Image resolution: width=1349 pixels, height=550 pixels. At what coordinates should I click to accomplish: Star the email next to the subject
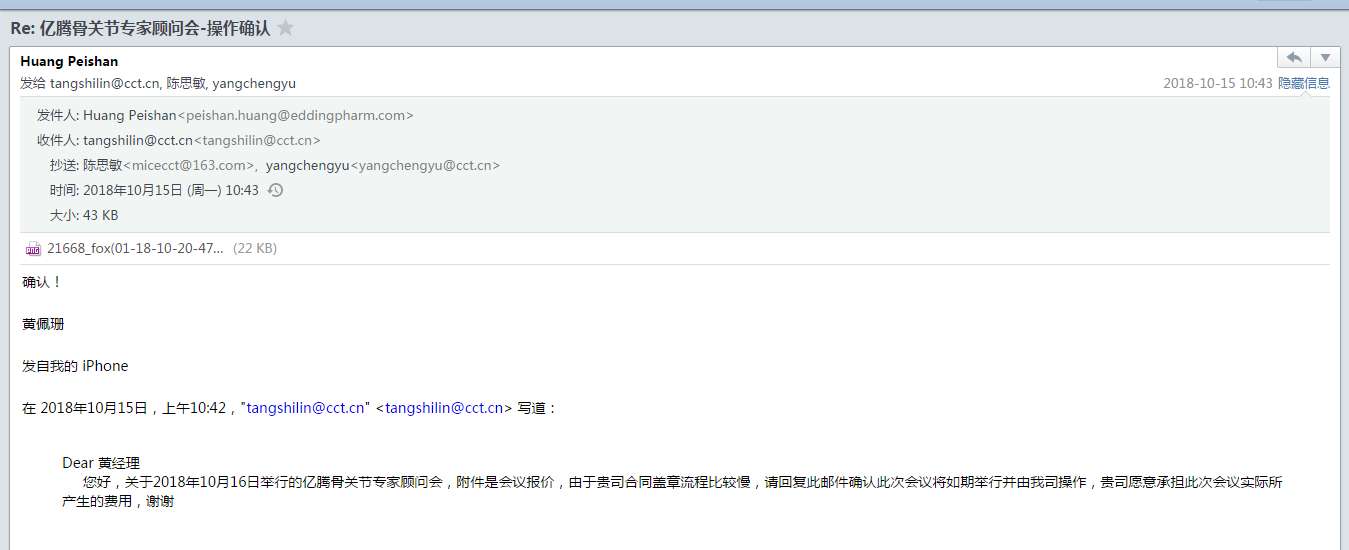(x=286, y=28)
